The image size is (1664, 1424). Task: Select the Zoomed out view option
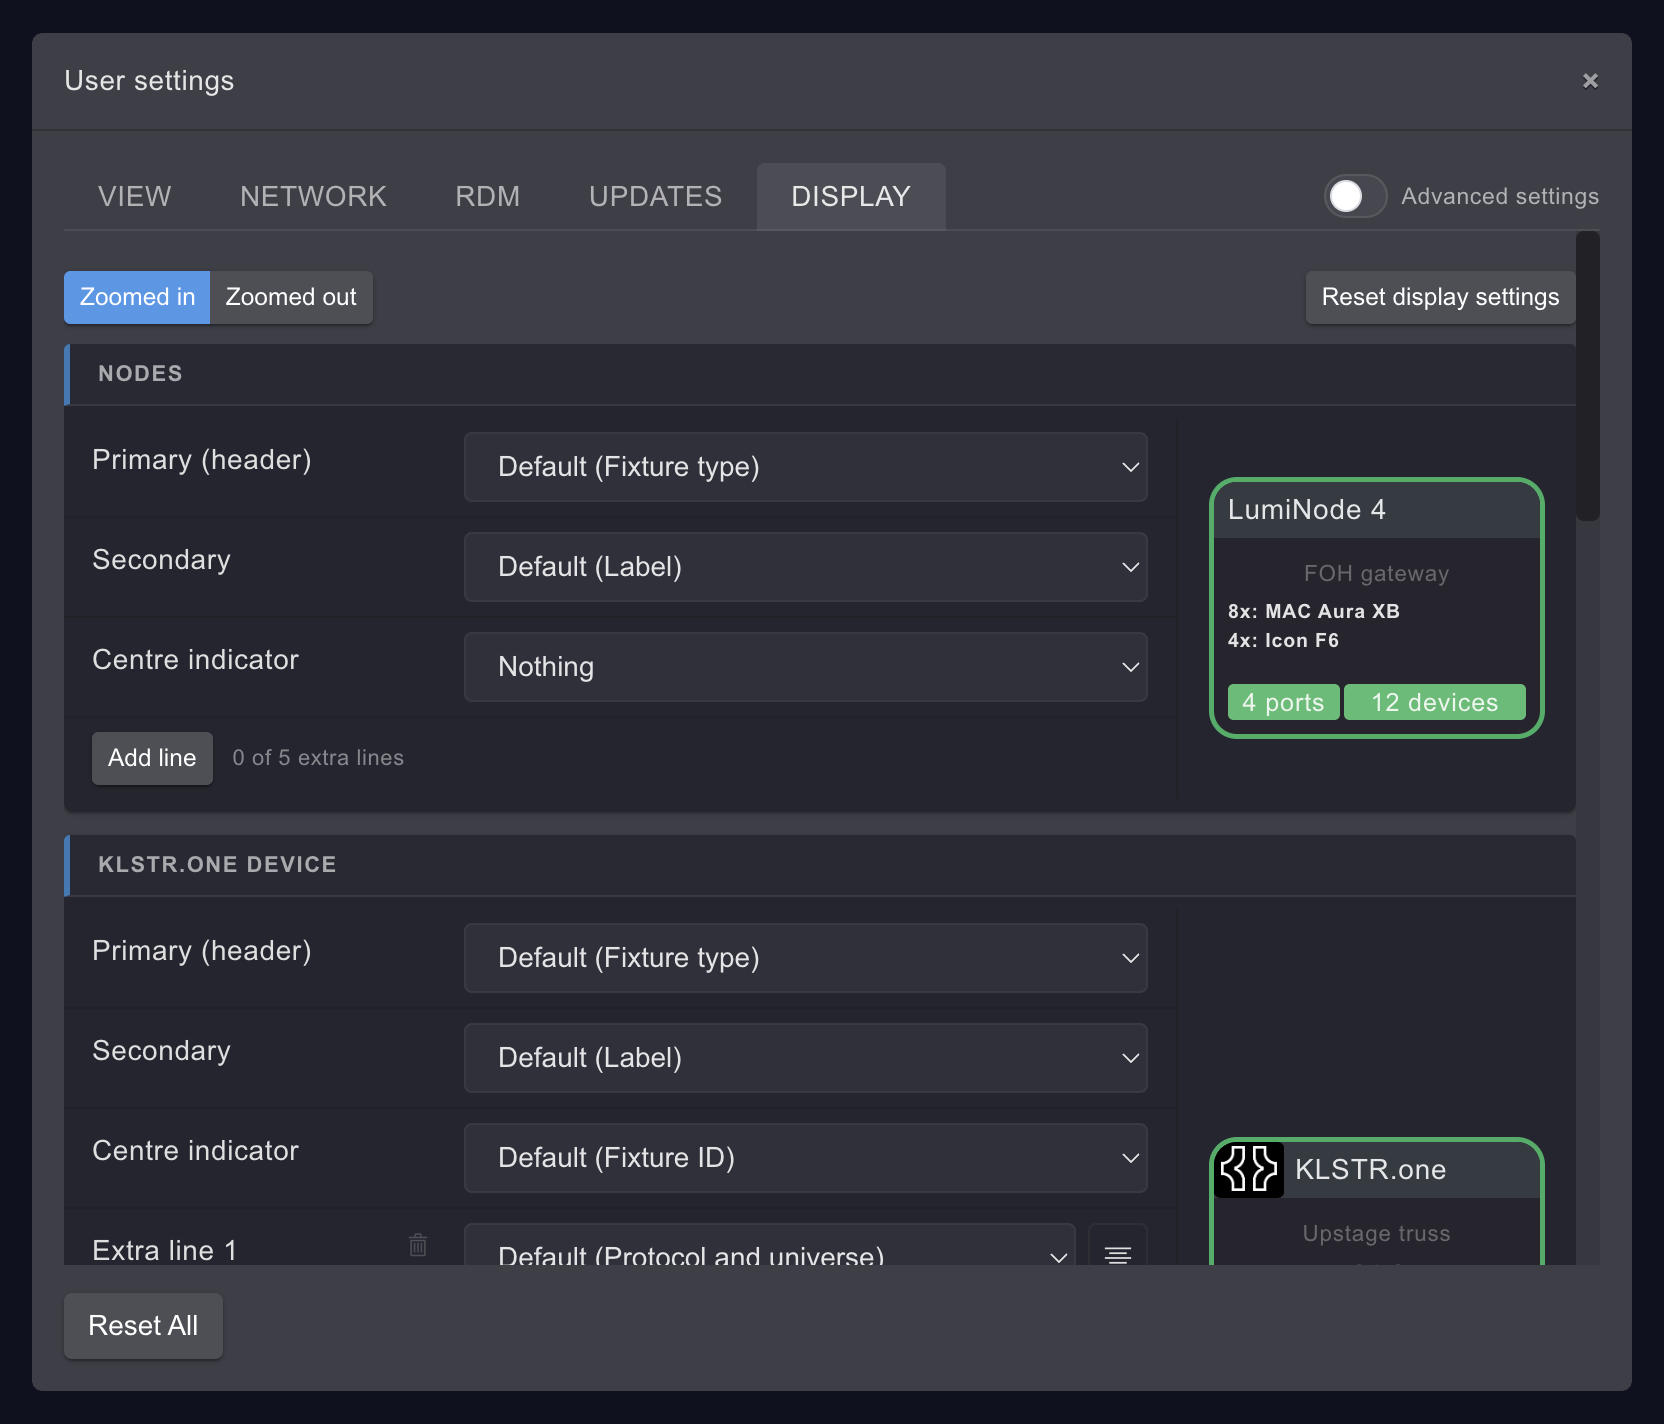[x=291, y=297]
